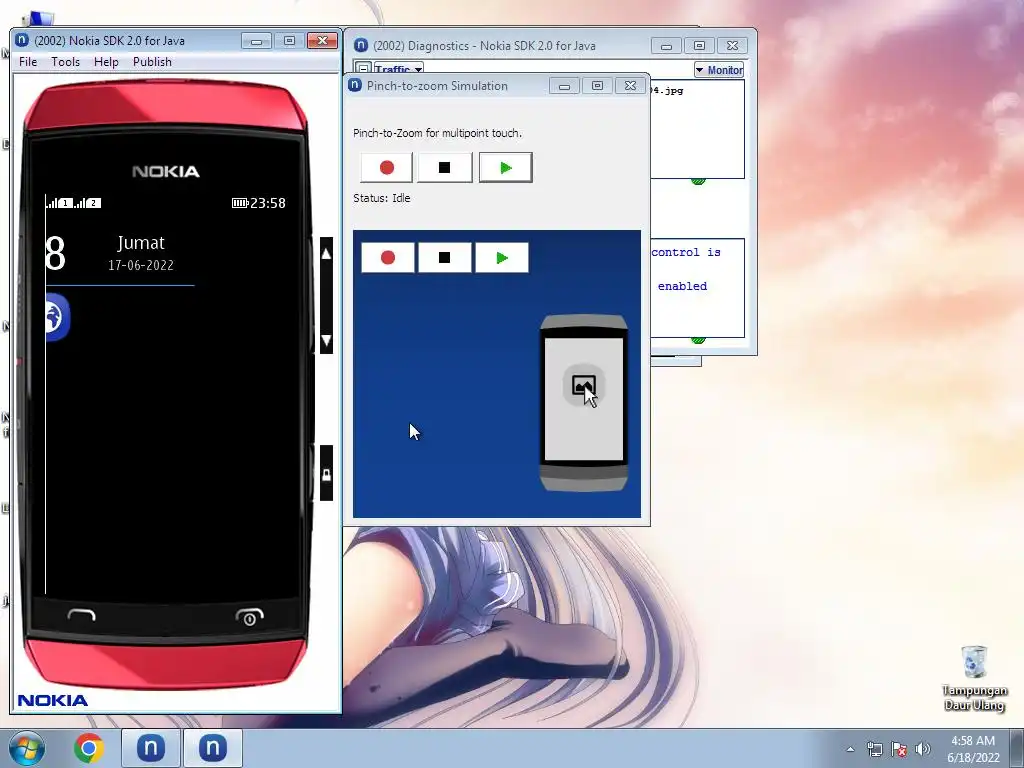
Task: Click the green Play button in the top button row of the Pinch-to-zoom window
Action: pos(505,168)
